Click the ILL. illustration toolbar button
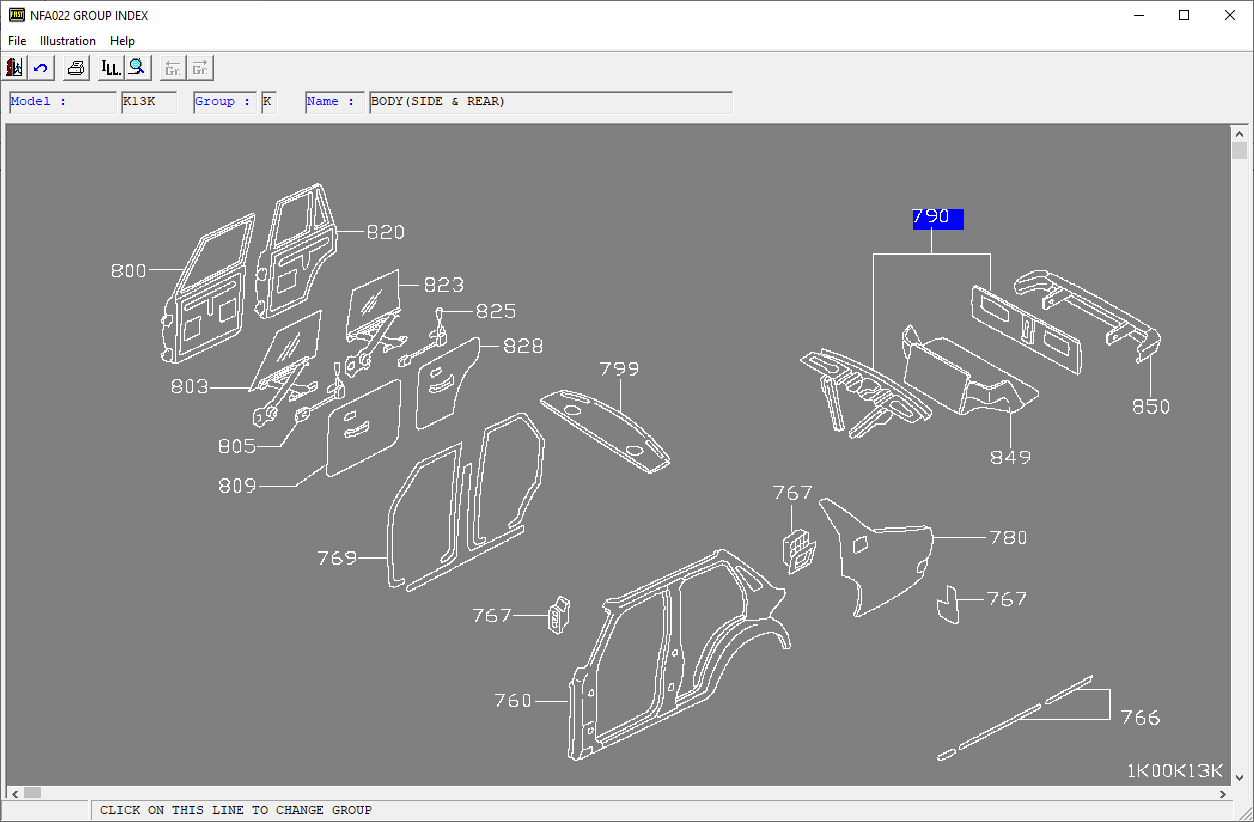 [111, 68]
